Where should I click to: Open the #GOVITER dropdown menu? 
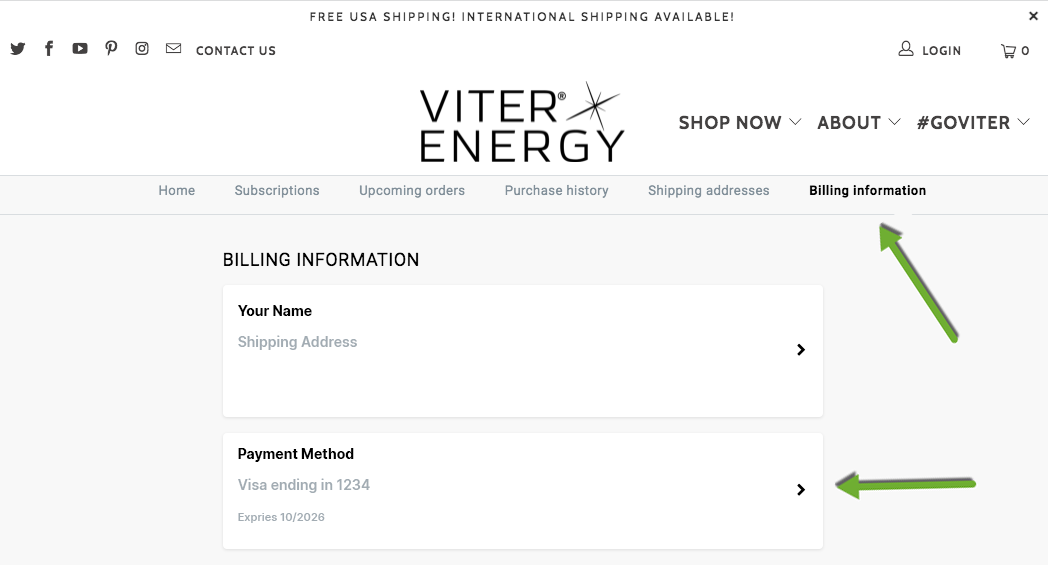(x=973, y=123)
